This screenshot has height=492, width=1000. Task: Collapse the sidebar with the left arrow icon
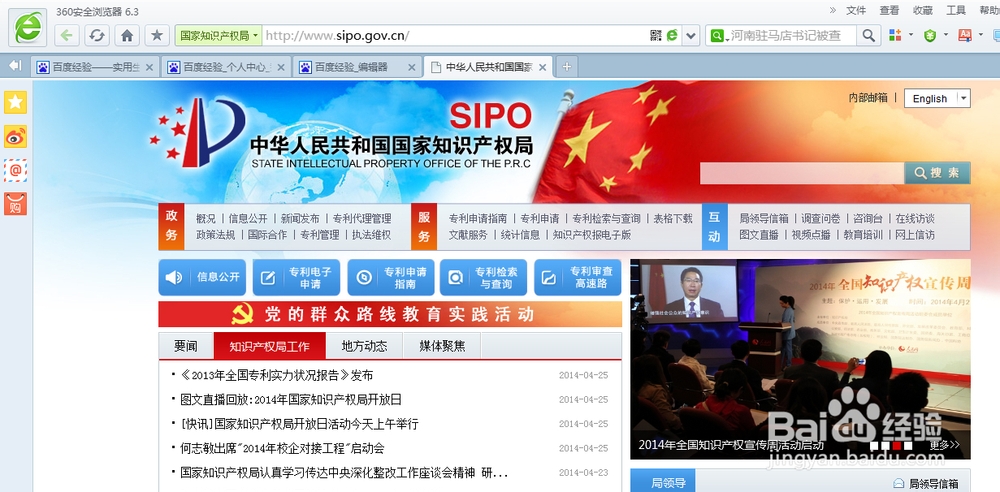tap(15, 66)
